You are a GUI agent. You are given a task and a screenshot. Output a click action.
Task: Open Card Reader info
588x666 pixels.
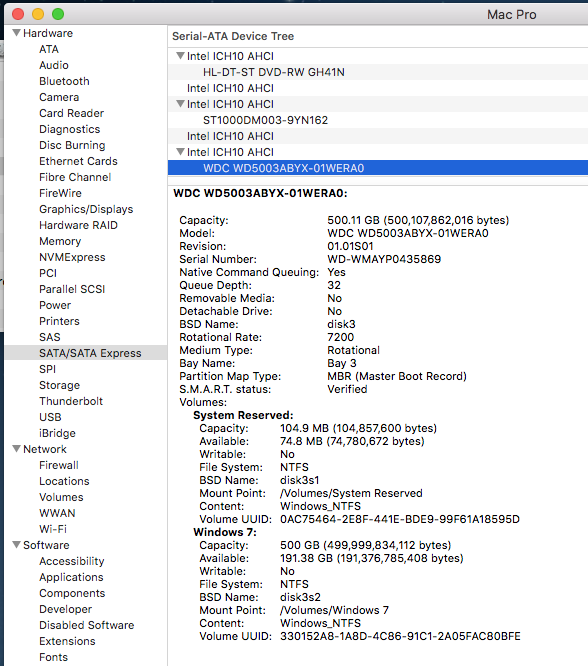[71, 113]
